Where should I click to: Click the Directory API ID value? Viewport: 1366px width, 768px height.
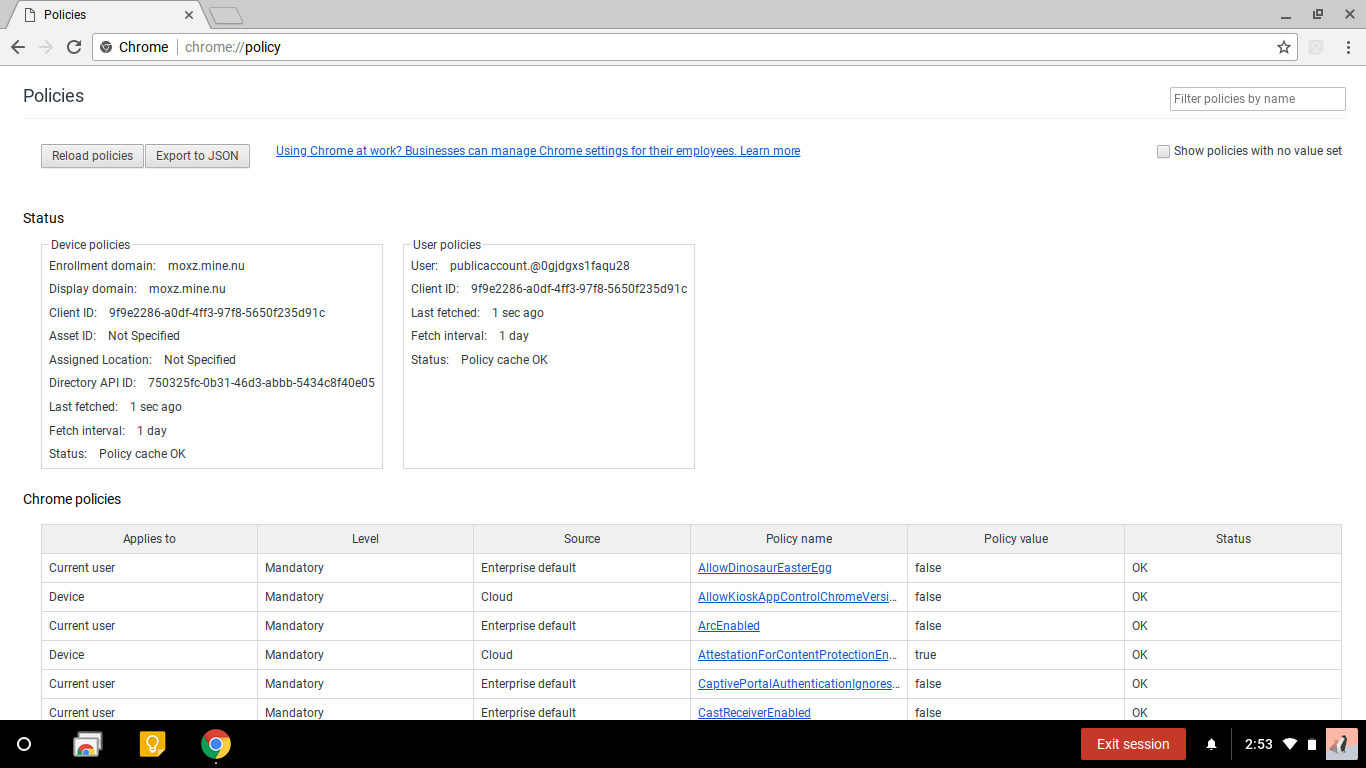[x=261, y=383]
